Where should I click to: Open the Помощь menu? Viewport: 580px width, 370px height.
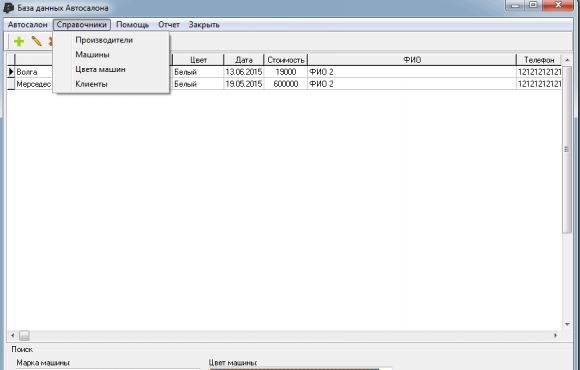pyautogui.click(x=132, y=25)
